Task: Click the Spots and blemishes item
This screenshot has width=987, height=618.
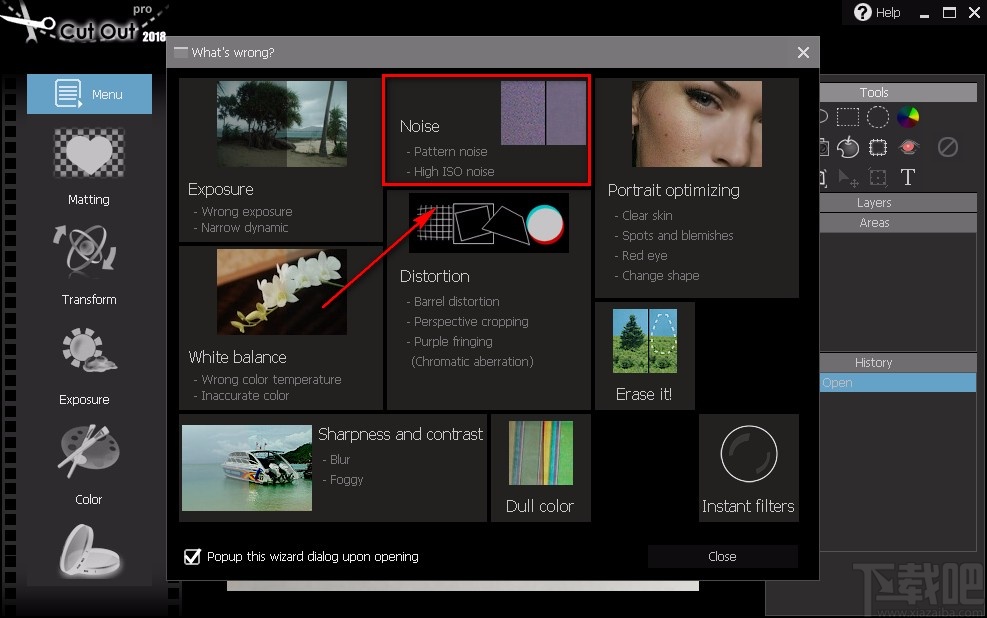Action: pyautogui.click(x=677, y=235)
